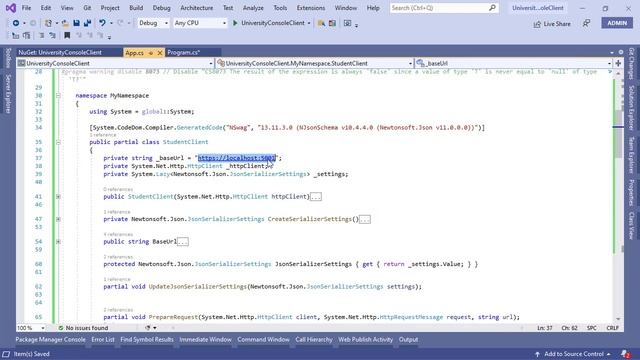Click the toolbar icon right of Find in Files
Image resolution: width=640 pixels, height=360 pixels.
coord(332,23)
